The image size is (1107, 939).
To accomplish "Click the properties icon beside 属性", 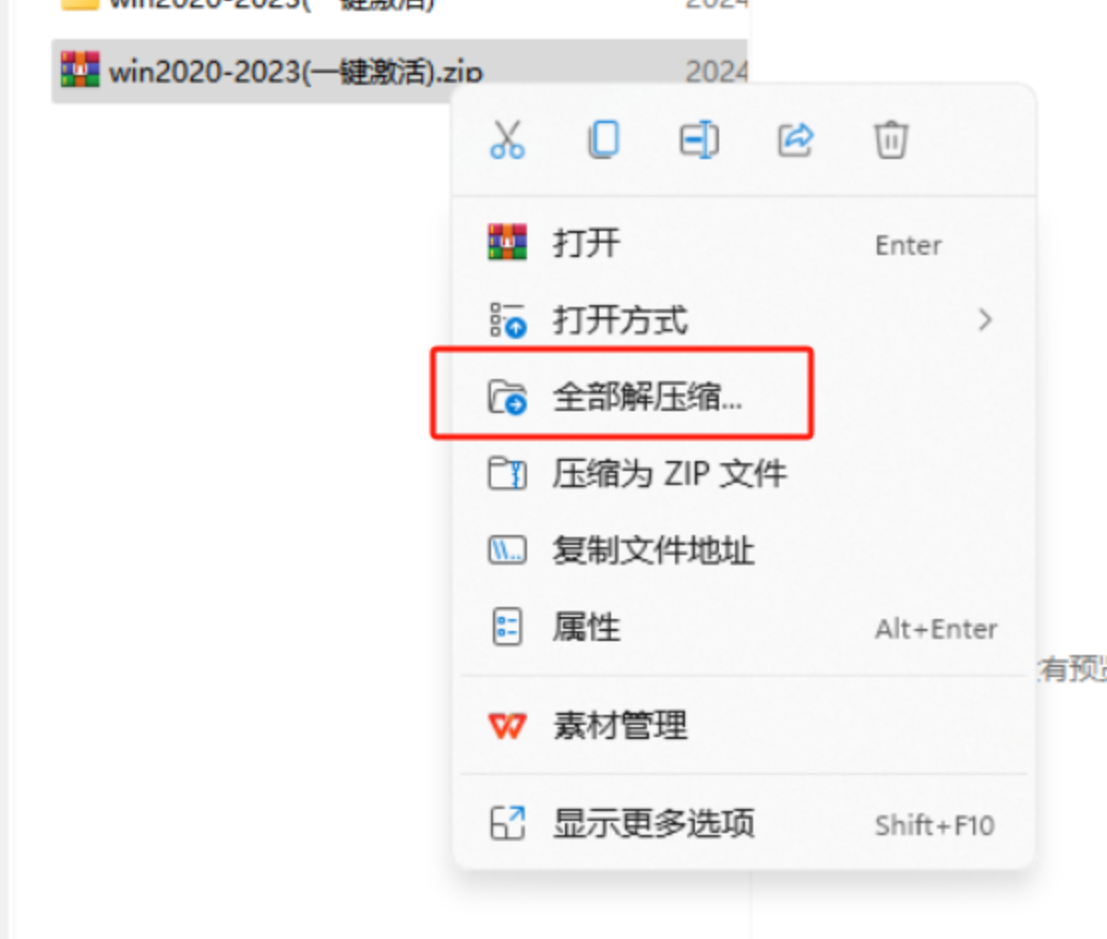I will 507,627.
